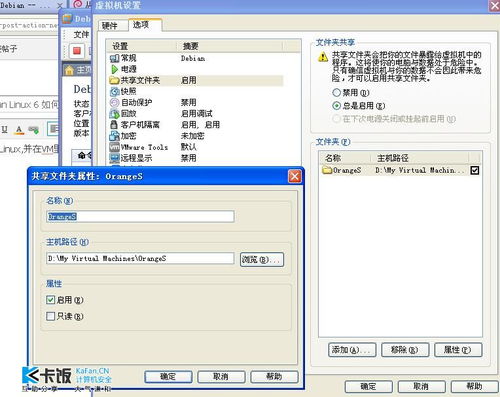Open the 文件 menu in VMware window
This screenshot has height=397, width=500.
[x=82, y=34]
